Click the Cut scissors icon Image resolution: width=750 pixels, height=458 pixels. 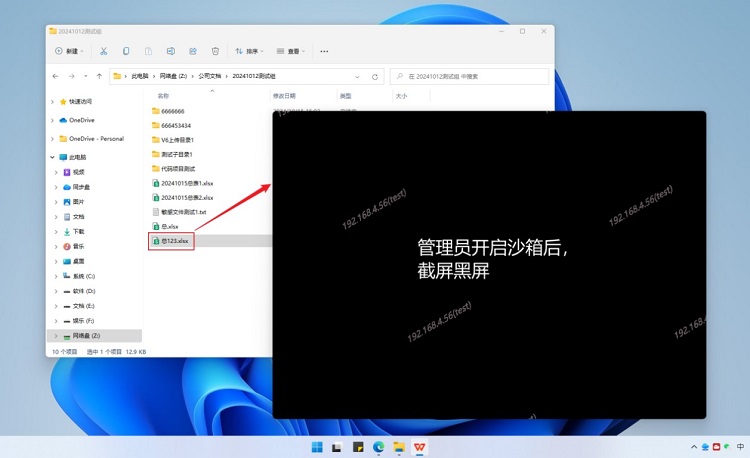[x=103, y=51]
